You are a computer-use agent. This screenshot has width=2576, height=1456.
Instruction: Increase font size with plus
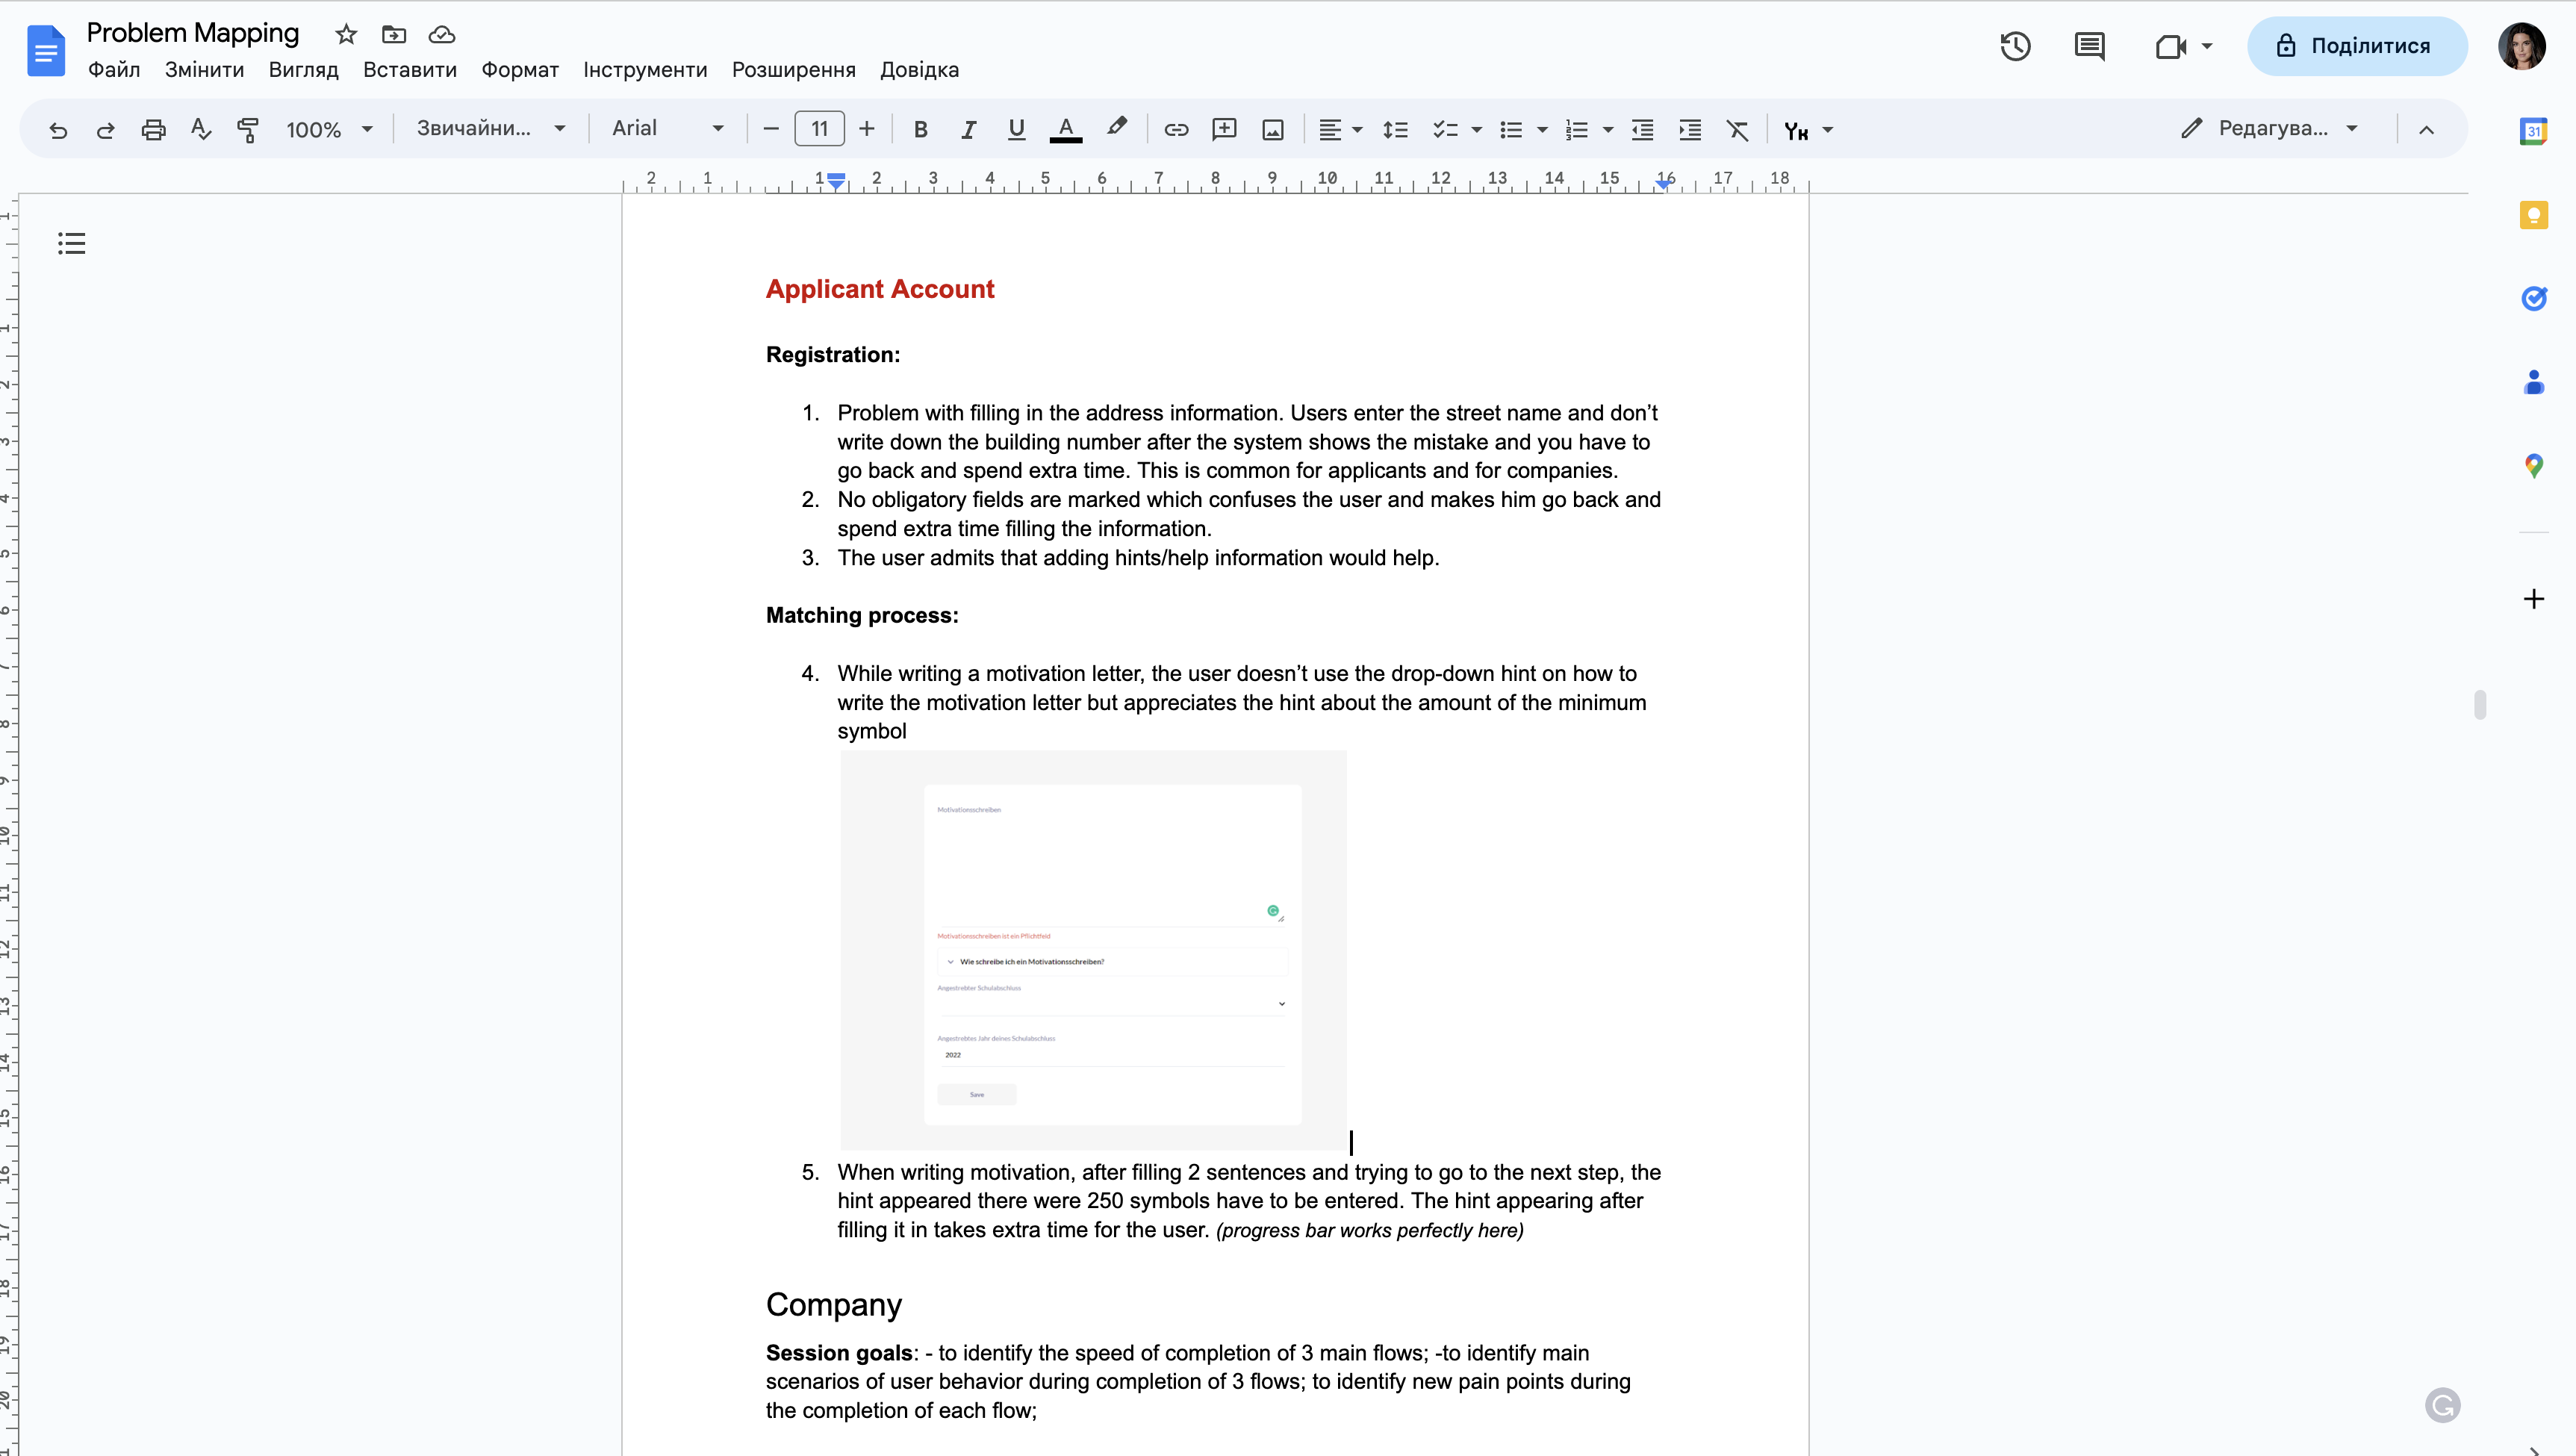coord(867,129)
